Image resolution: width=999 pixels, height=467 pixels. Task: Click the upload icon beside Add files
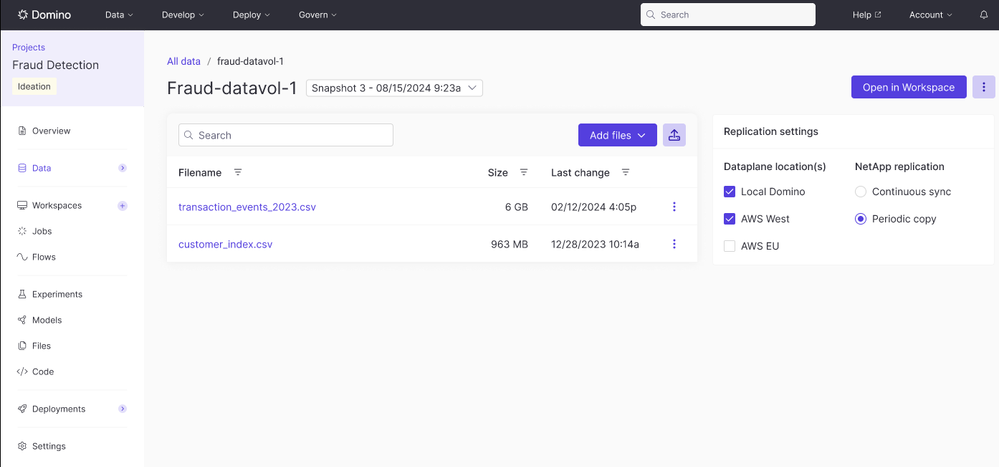click(674, 135)
